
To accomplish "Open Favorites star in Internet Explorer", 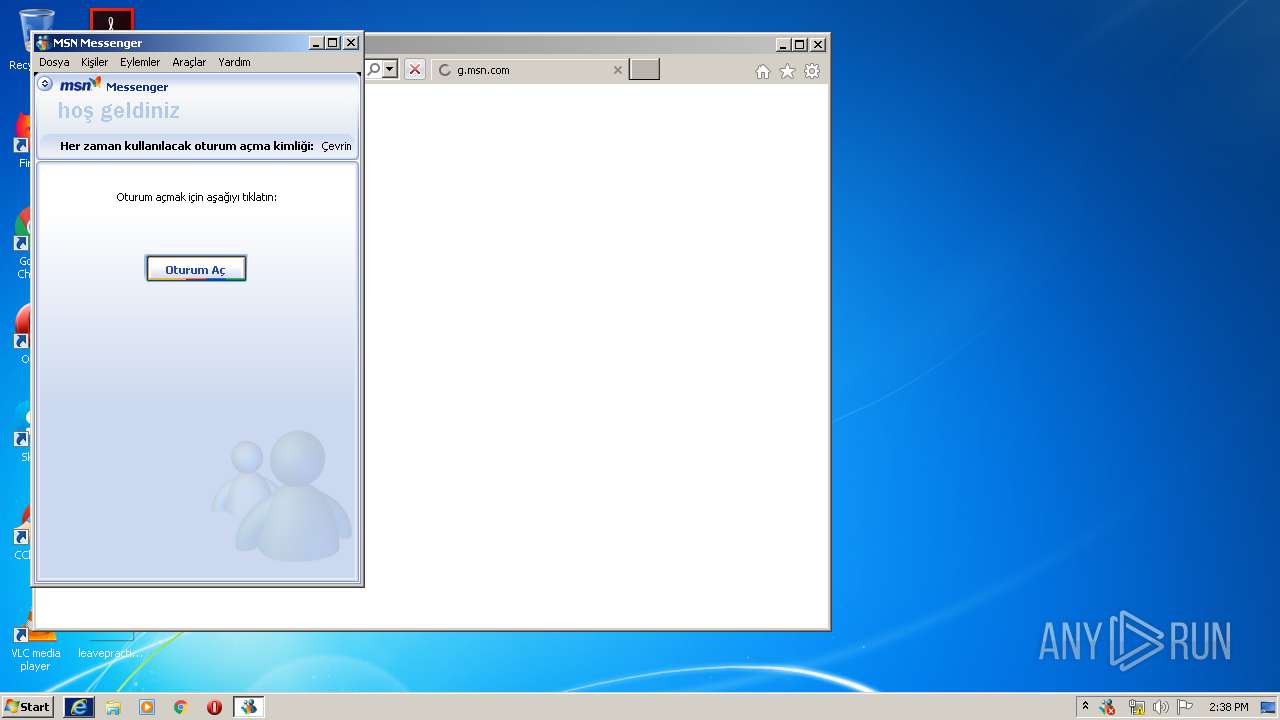I will click(x=787, y=71).
